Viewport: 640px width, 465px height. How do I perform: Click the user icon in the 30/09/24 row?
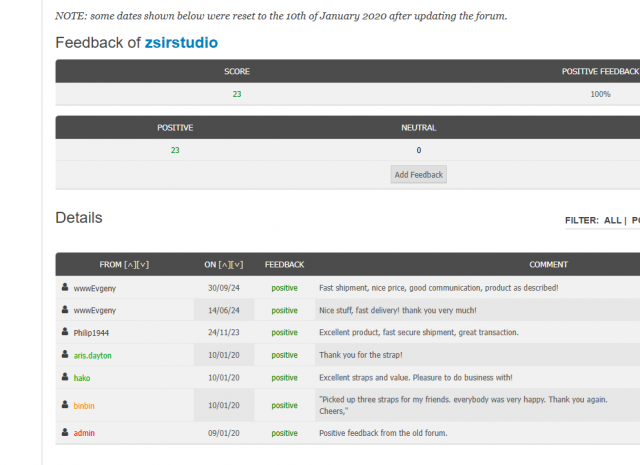(x=65, y=287)
